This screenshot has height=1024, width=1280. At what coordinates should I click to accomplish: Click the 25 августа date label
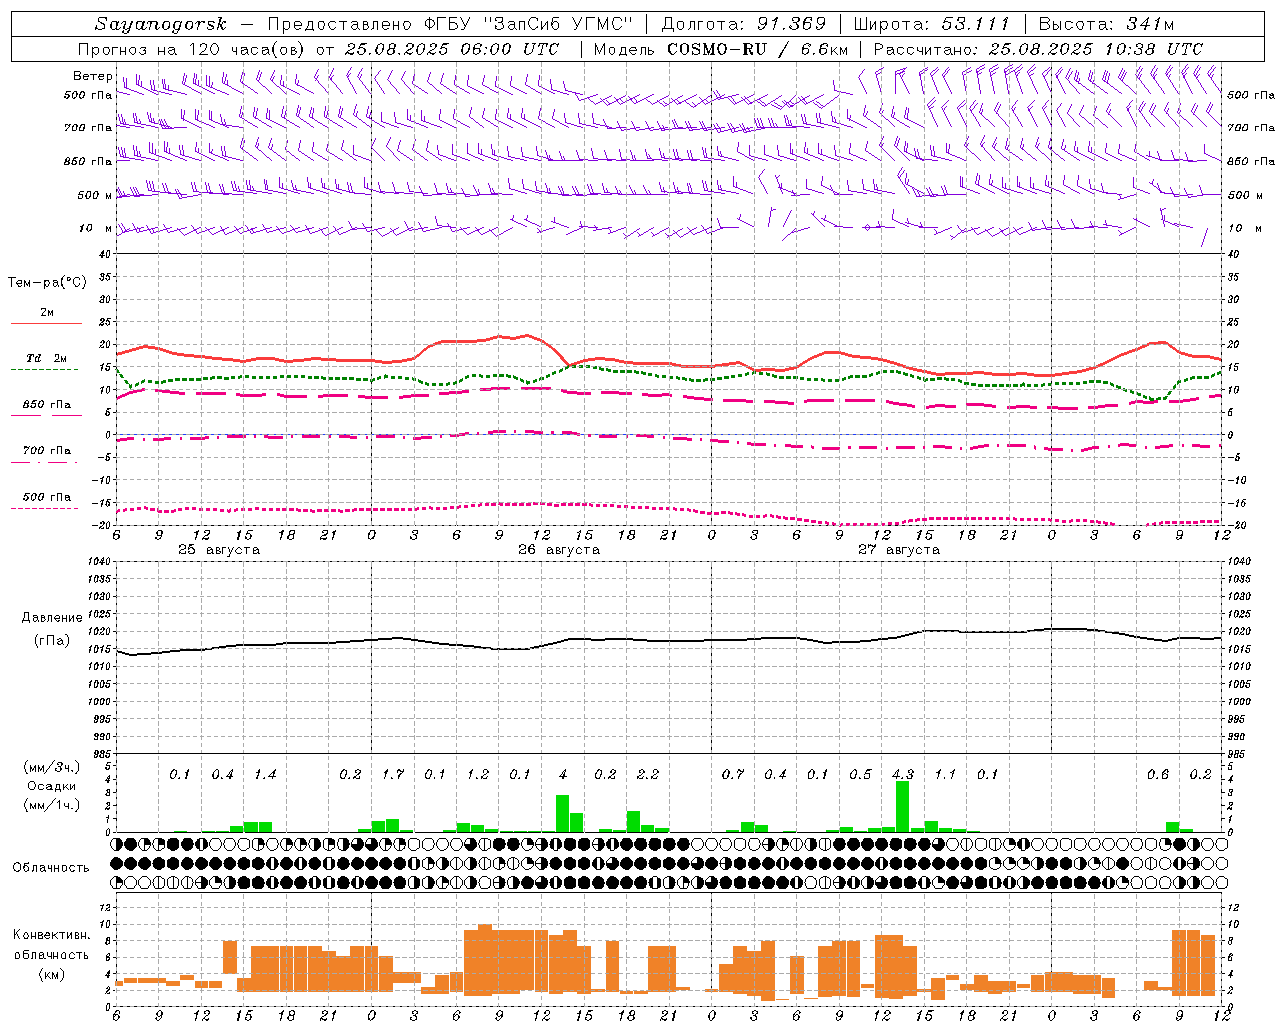point(219,550)
